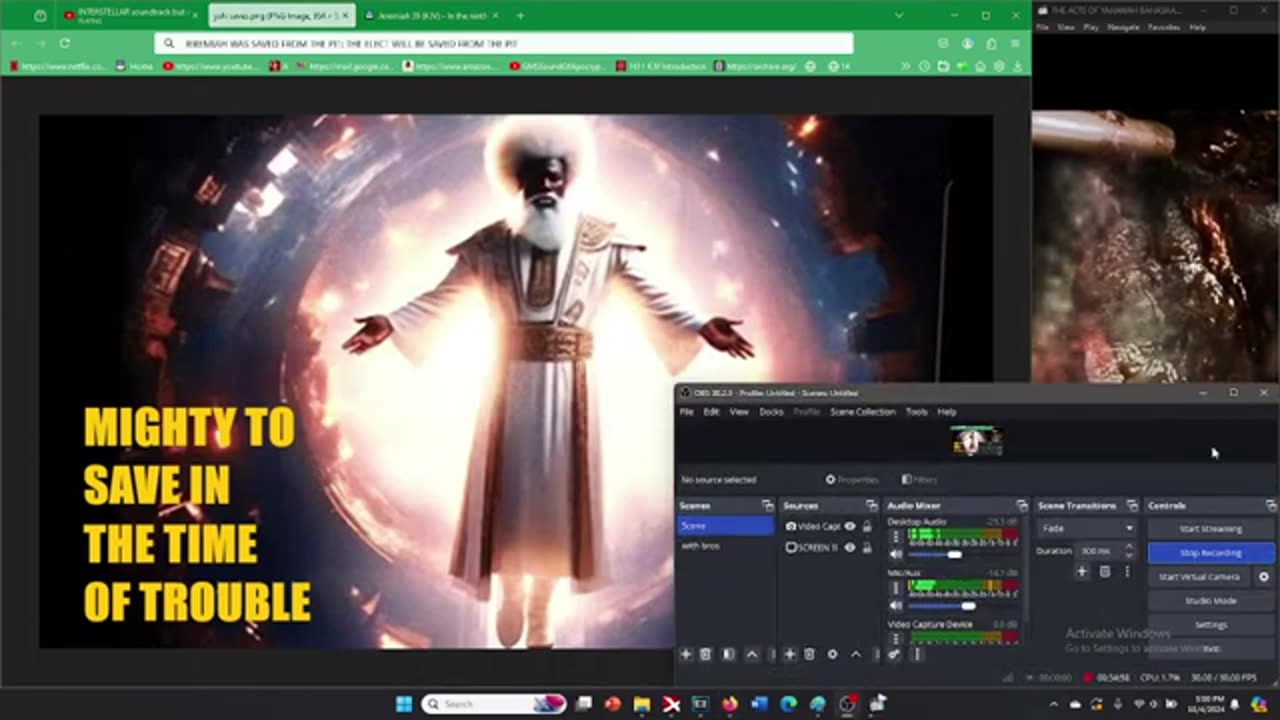Remove the scene transition with trash icon

(1105, 572)
